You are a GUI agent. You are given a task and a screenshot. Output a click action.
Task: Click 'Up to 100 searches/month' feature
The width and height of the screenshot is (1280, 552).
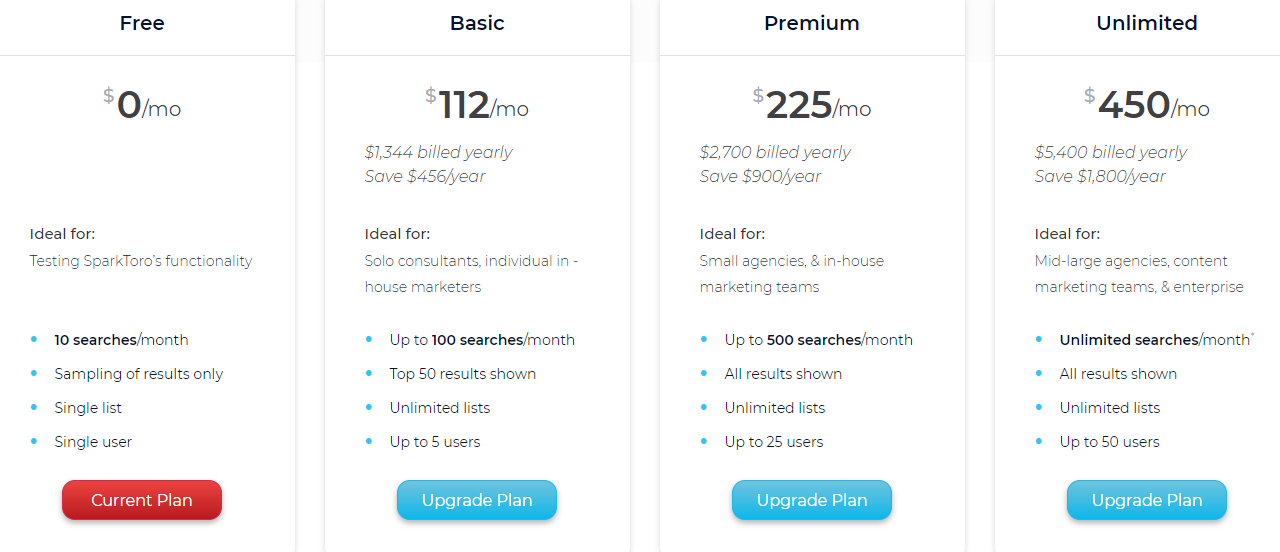pyautogui.click(x=482, y=340)
